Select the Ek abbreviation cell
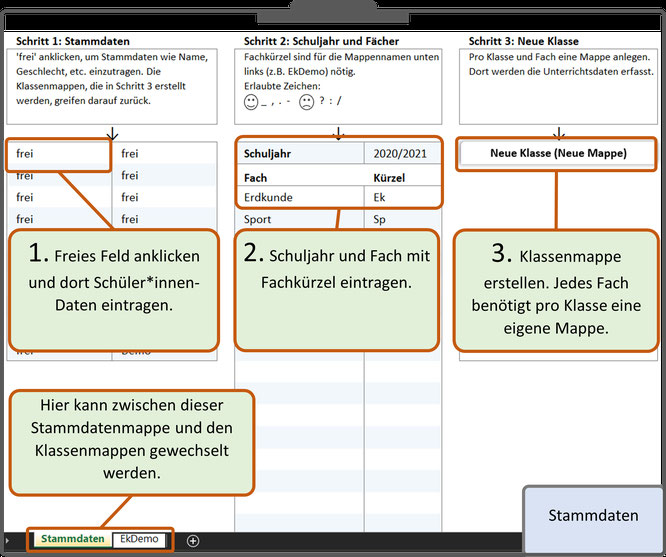Viewport: 666px width, 557px height. (402, 197)
